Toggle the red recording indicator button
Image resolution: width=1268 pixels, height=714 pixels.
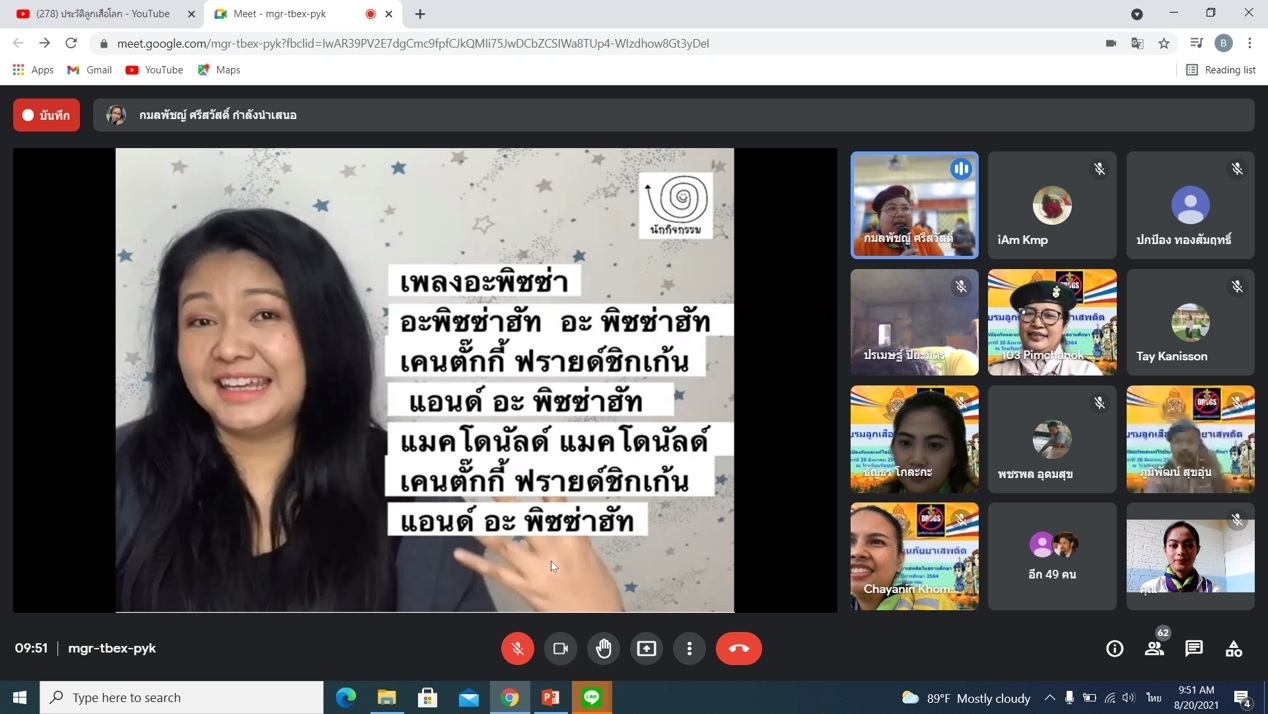47,115
